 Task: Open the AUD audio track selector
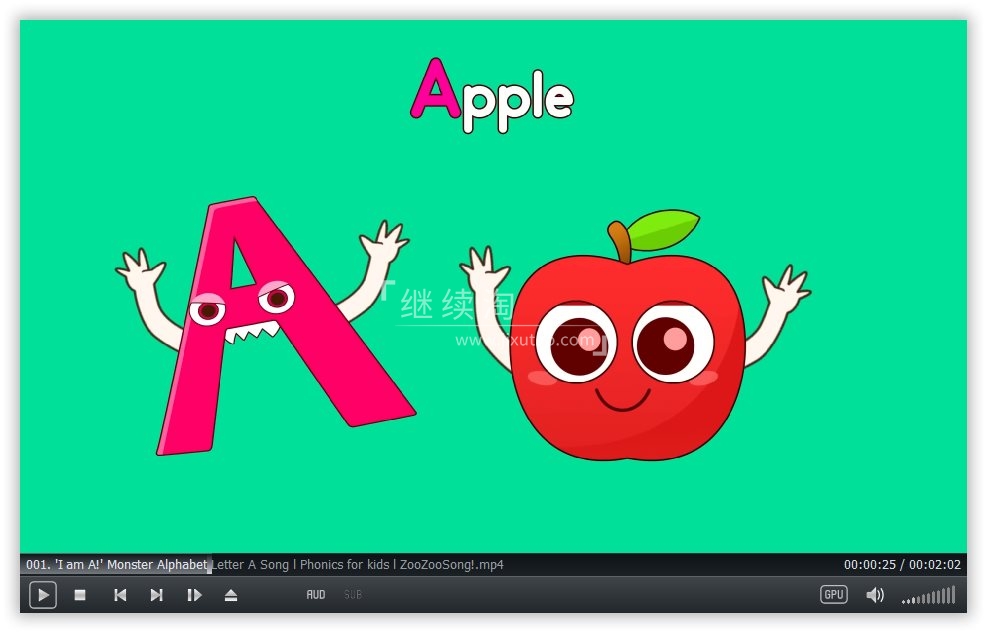[x=316, y=595]
